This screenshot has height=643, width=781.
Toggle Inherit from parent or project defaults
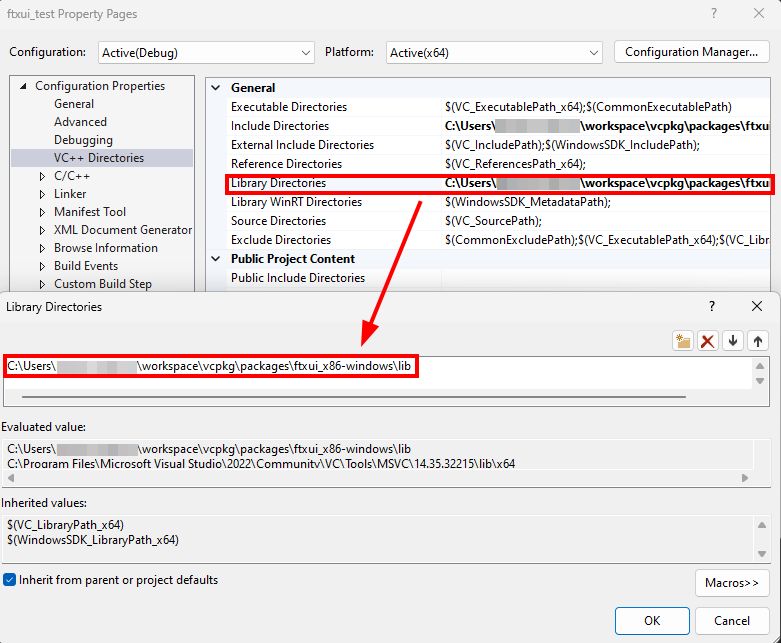(x=9, y=580)
